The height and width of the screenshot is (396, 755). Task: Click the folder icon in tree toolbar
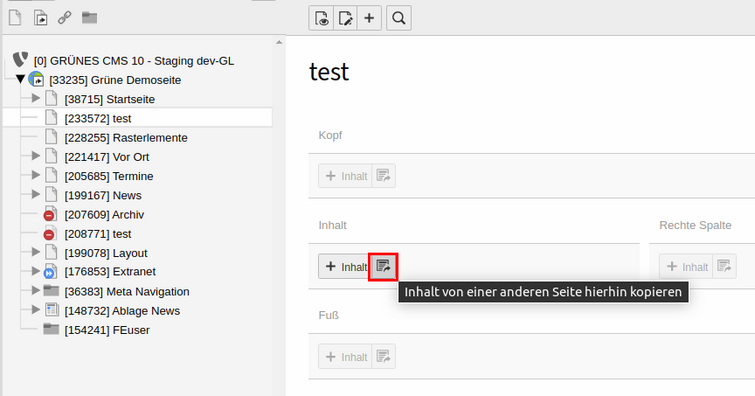pos(90,18)
